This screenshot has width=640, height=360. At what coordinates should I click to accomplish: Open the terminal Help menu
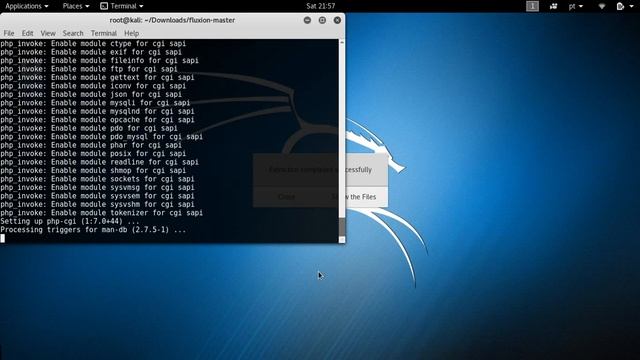(131, 33)
